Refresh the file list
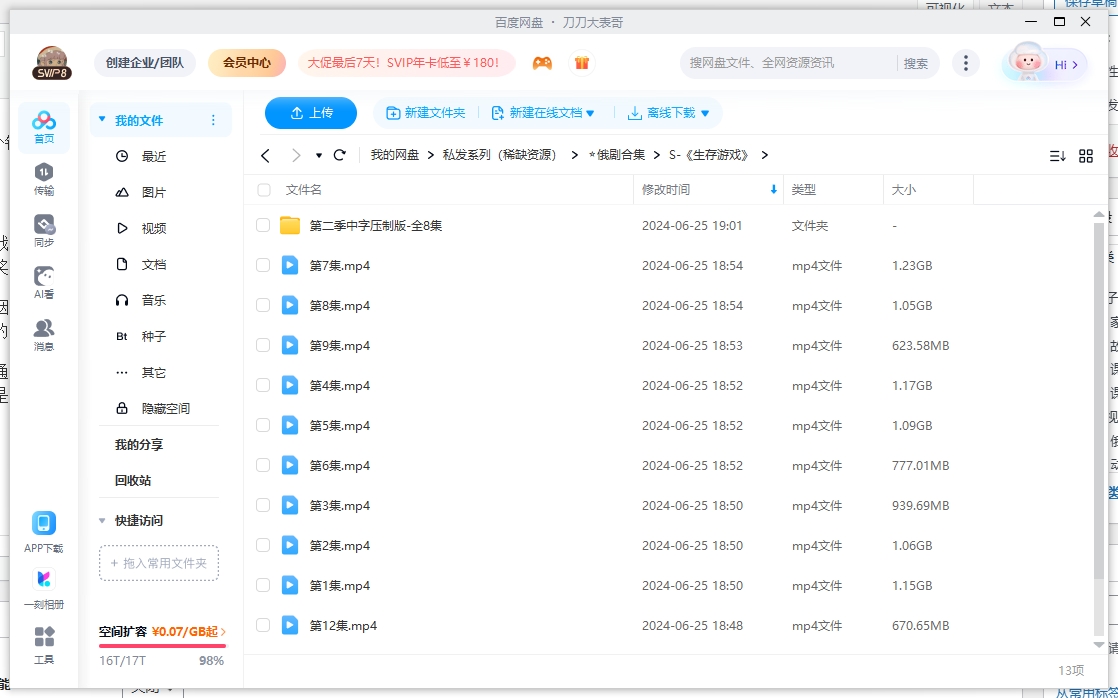1118x698 pixels. coord(340,155)
